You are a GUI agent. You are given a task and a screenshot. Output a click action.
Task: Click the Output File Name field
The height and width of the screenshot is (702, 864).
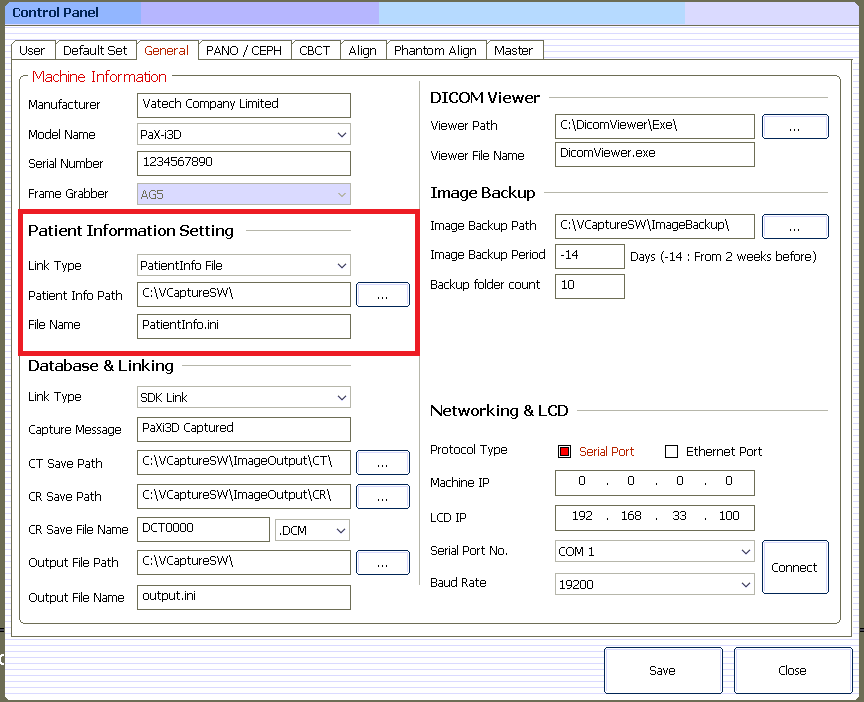[x=244, y=597]
